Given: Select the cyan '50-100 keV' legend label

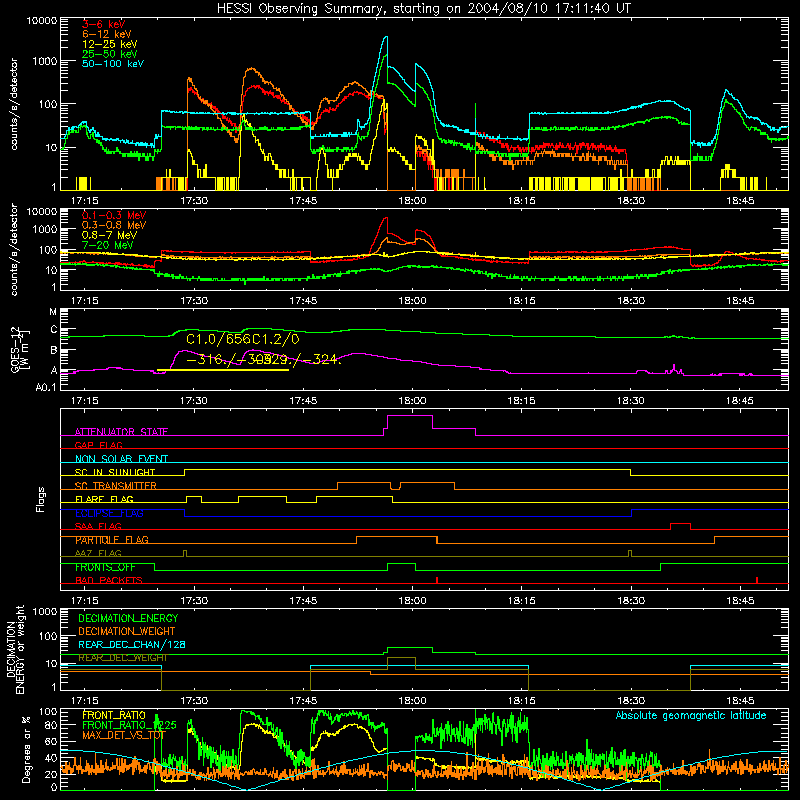Looking at the screenshot, I should (113, 64).
